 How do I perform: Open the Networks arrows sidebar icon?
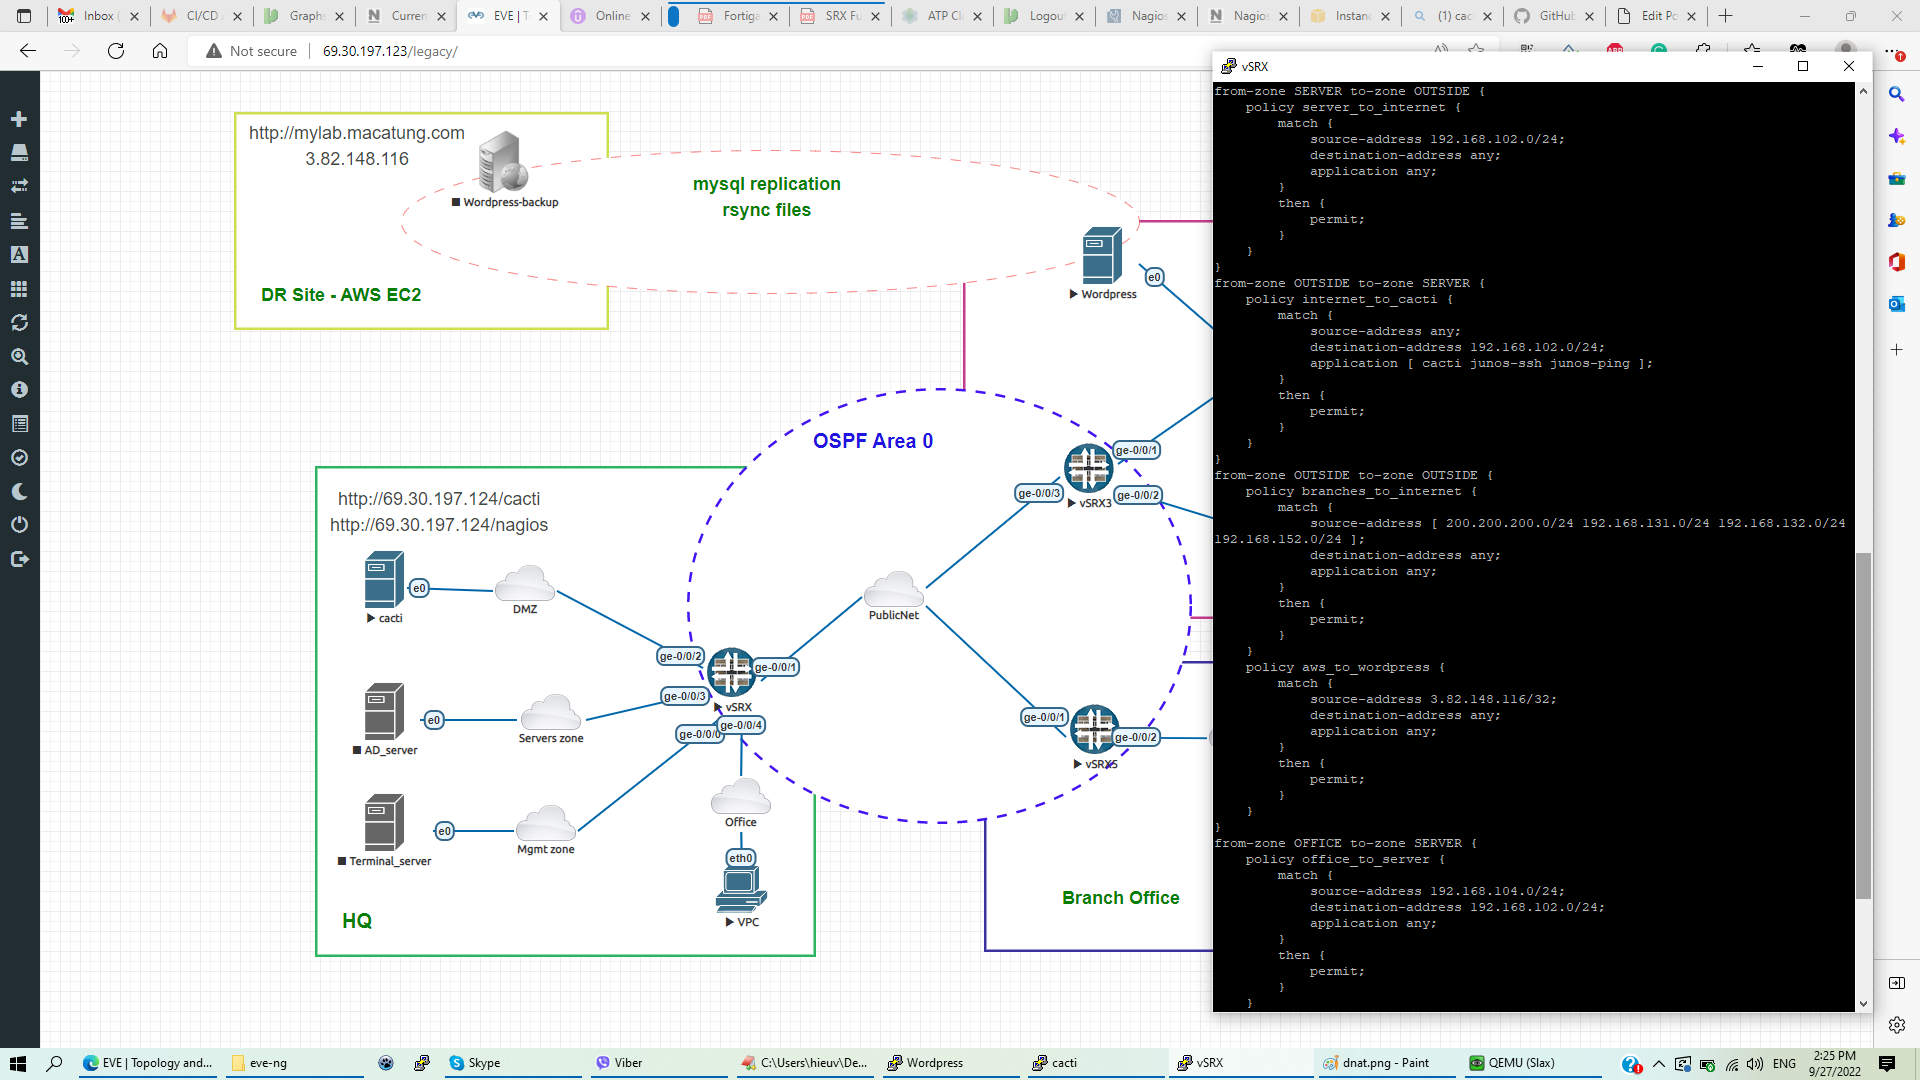point(19,186)
